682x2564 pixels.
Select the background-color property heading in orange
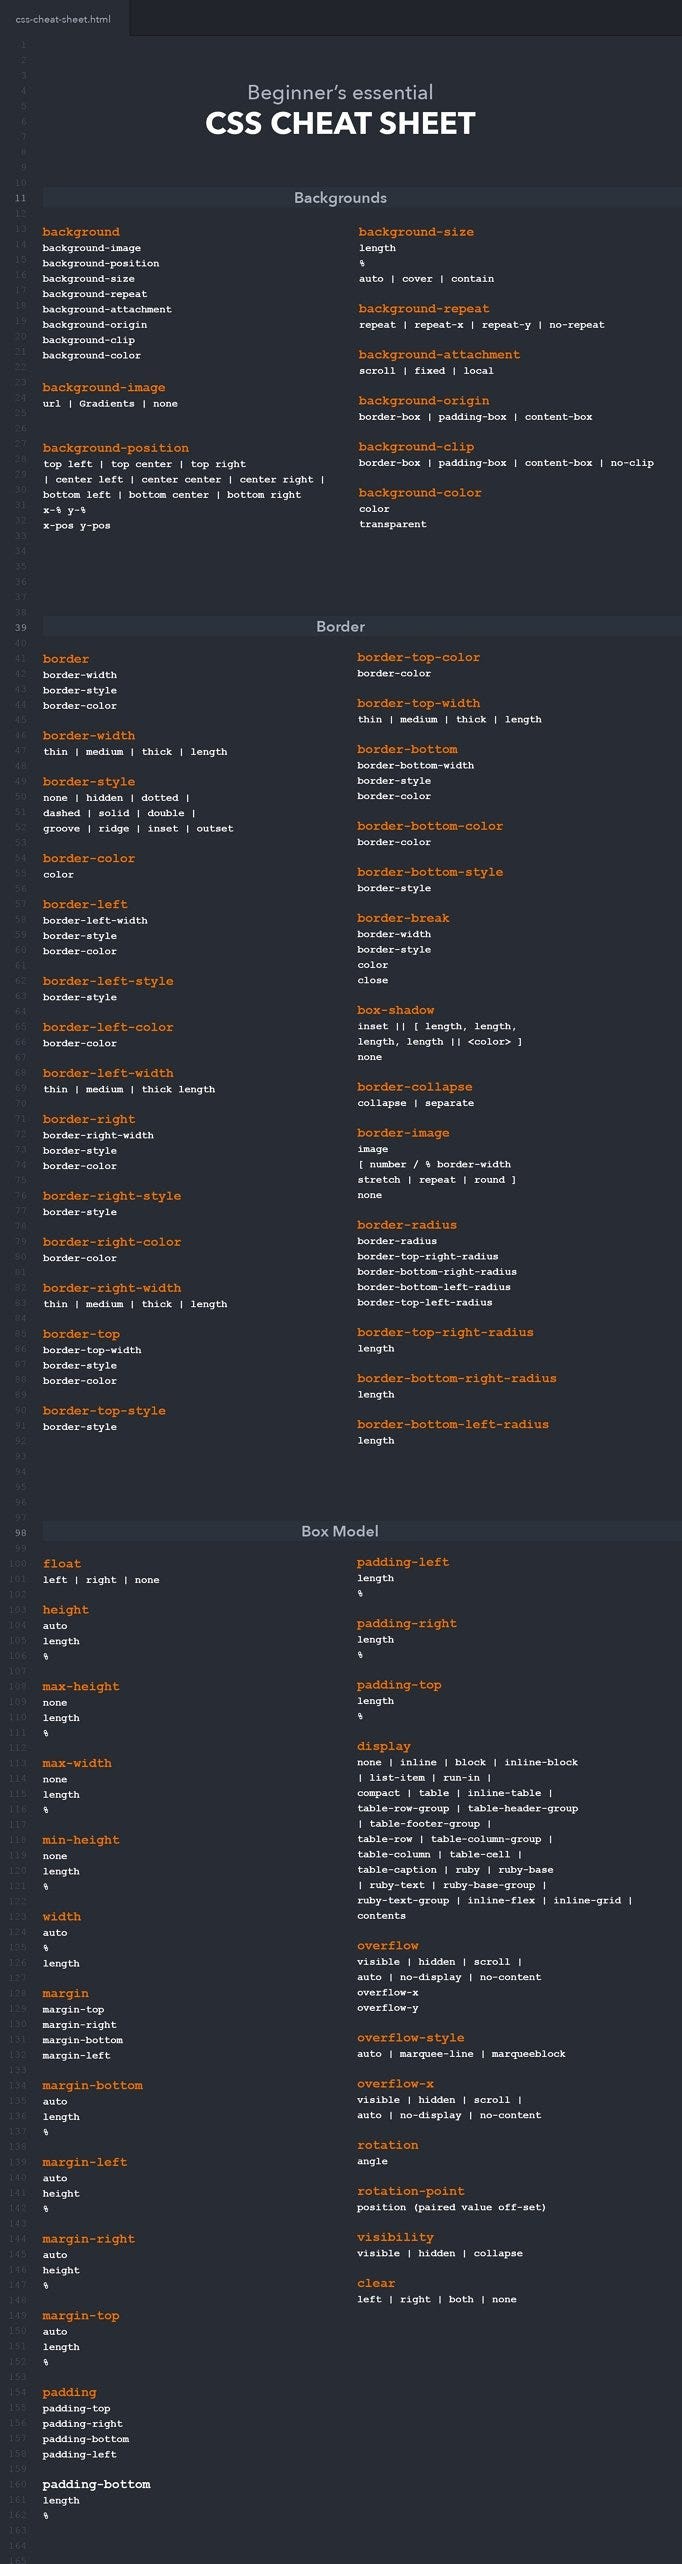click(x=420, y=493)
